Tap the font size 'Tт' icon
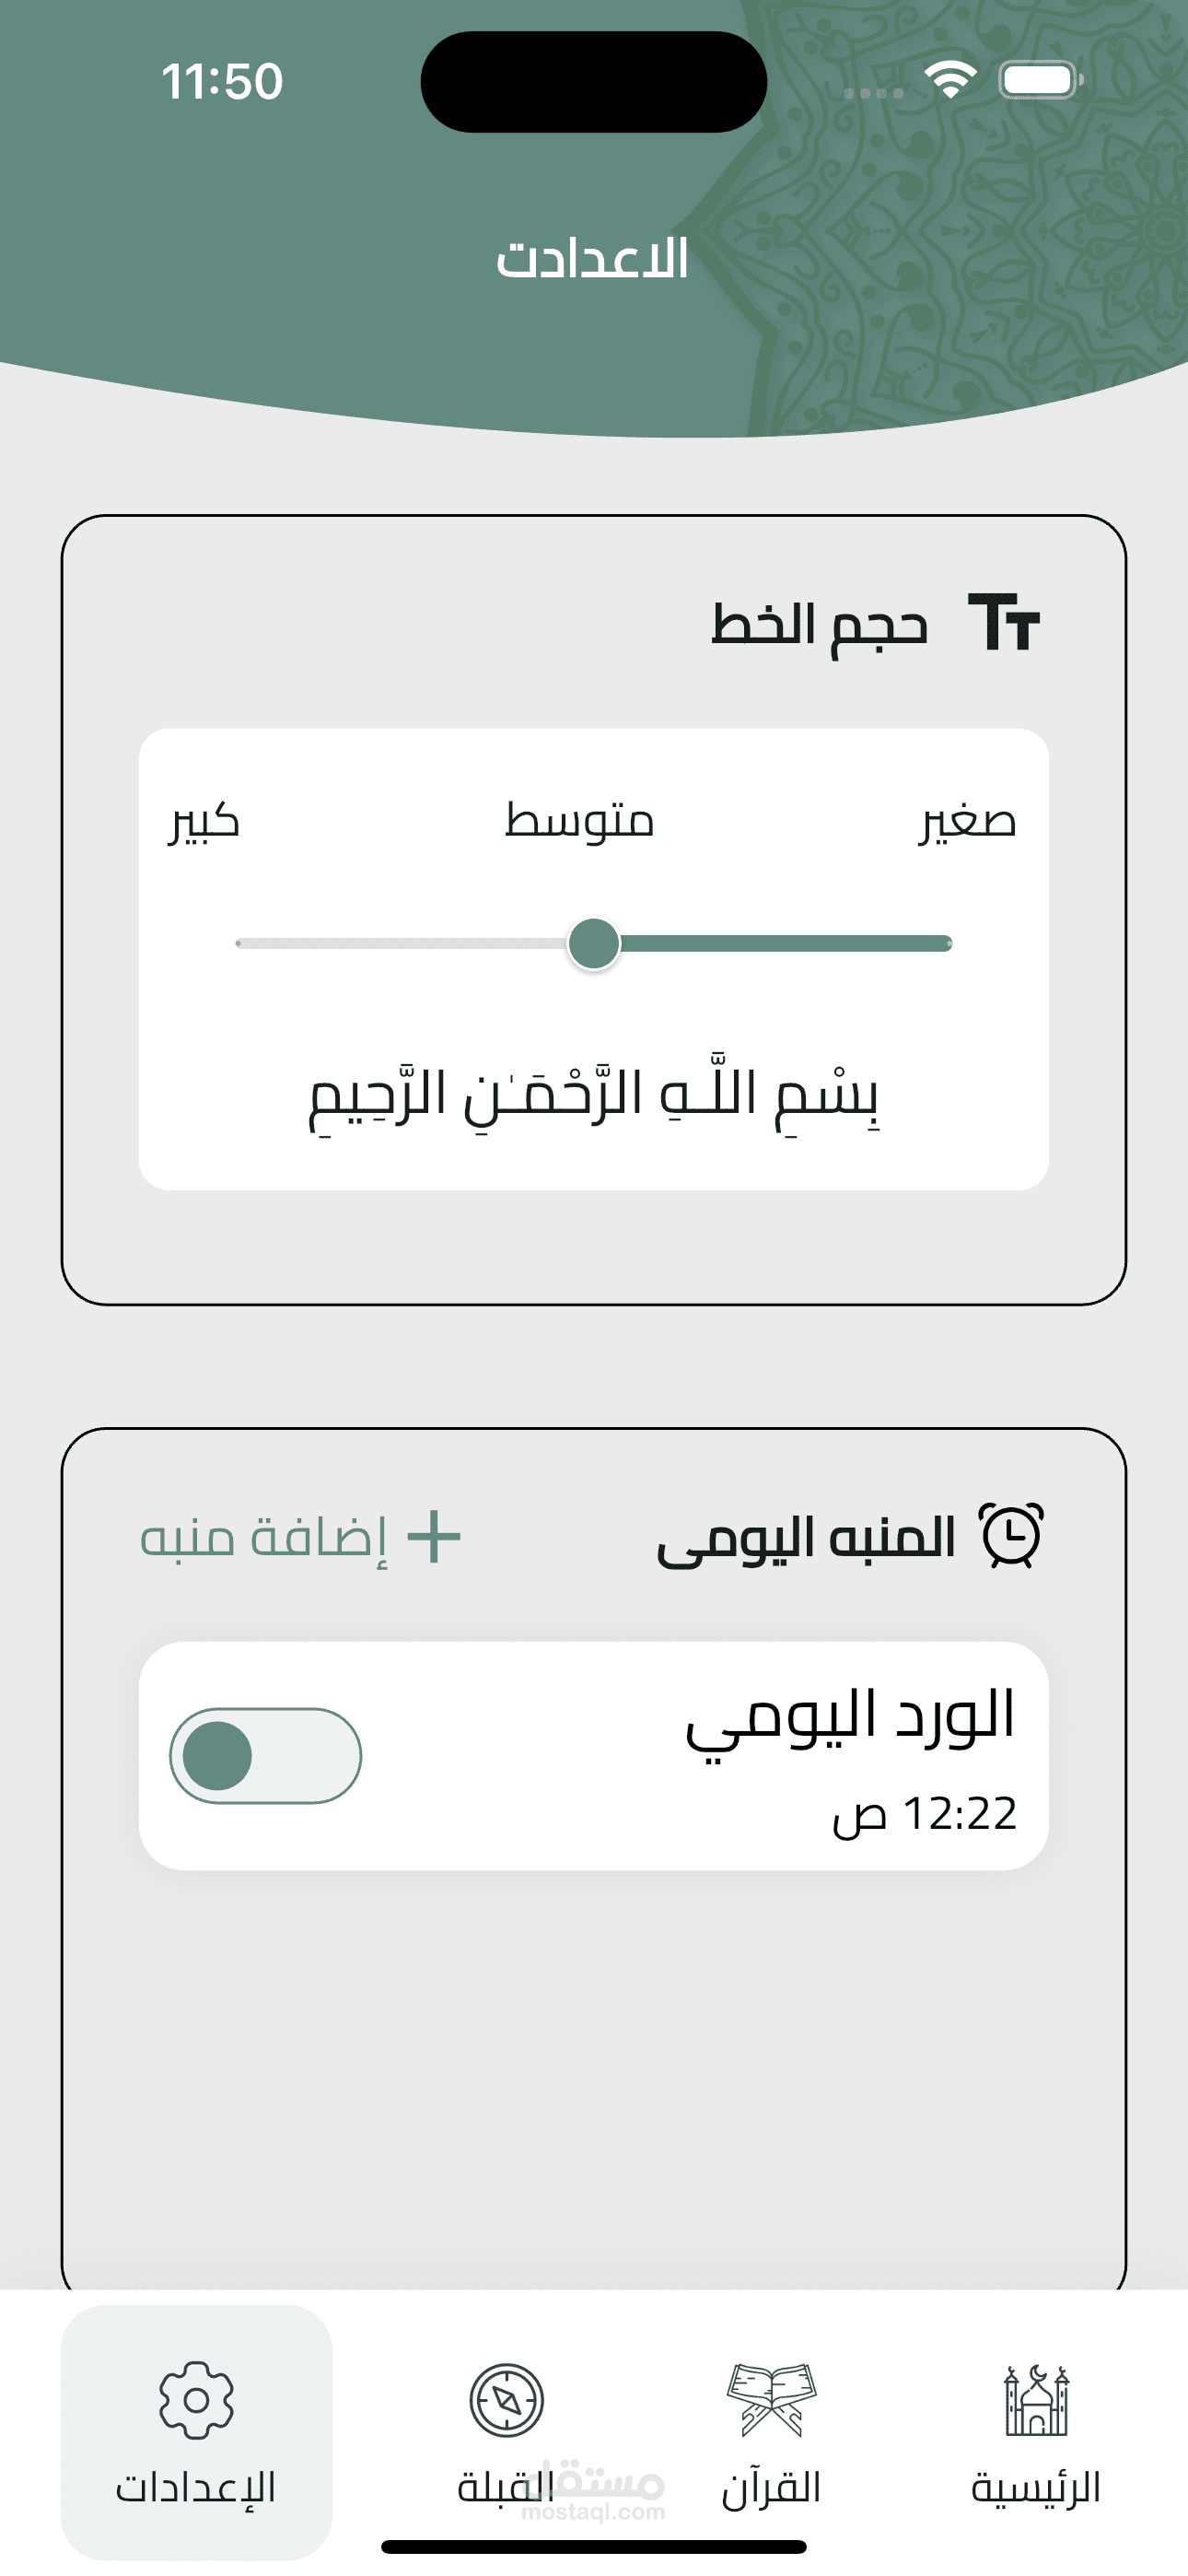Image resolution: width=1188 pixels, height=2576 pixels. 1004,623
